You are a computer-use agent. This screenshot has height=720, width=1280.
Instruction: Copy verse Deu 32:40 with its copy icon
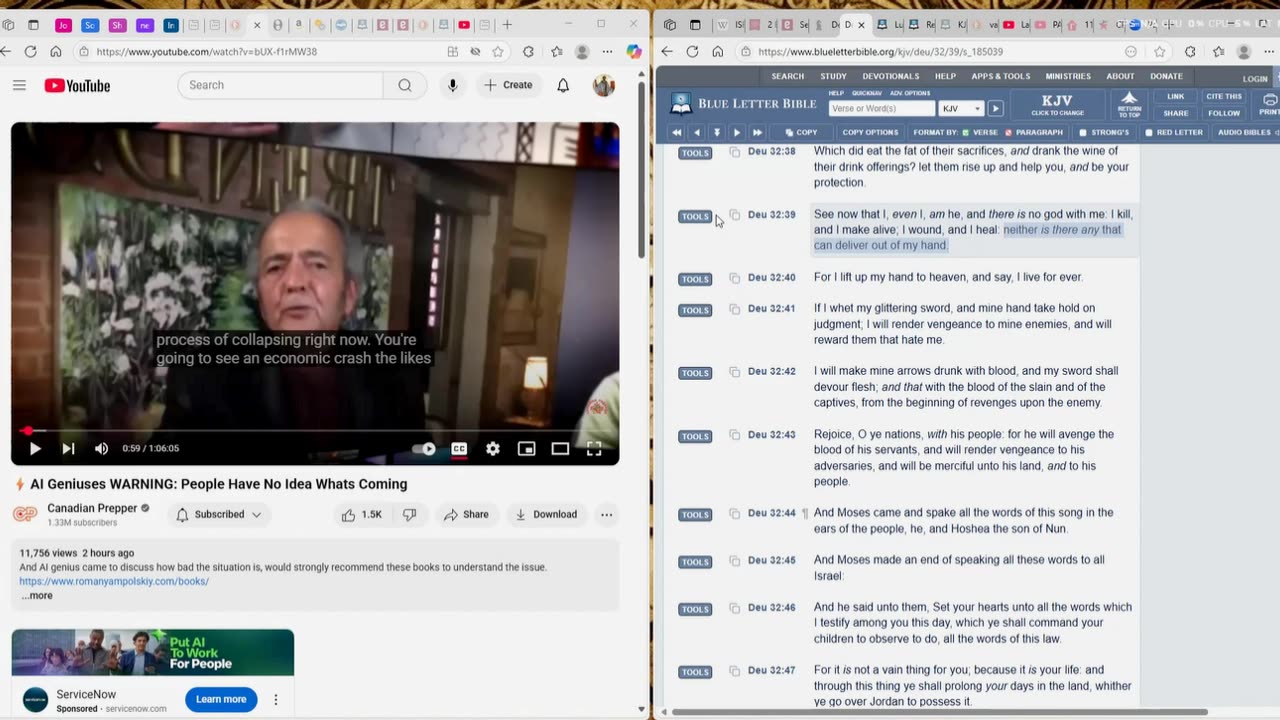coord(734,279)
